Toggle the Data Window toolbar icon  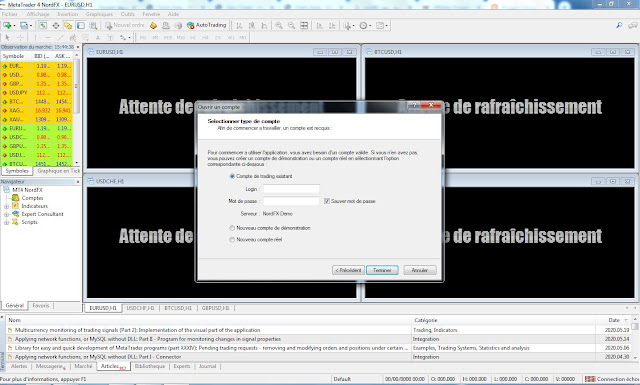pyautogui.click(x=56, y=25)
